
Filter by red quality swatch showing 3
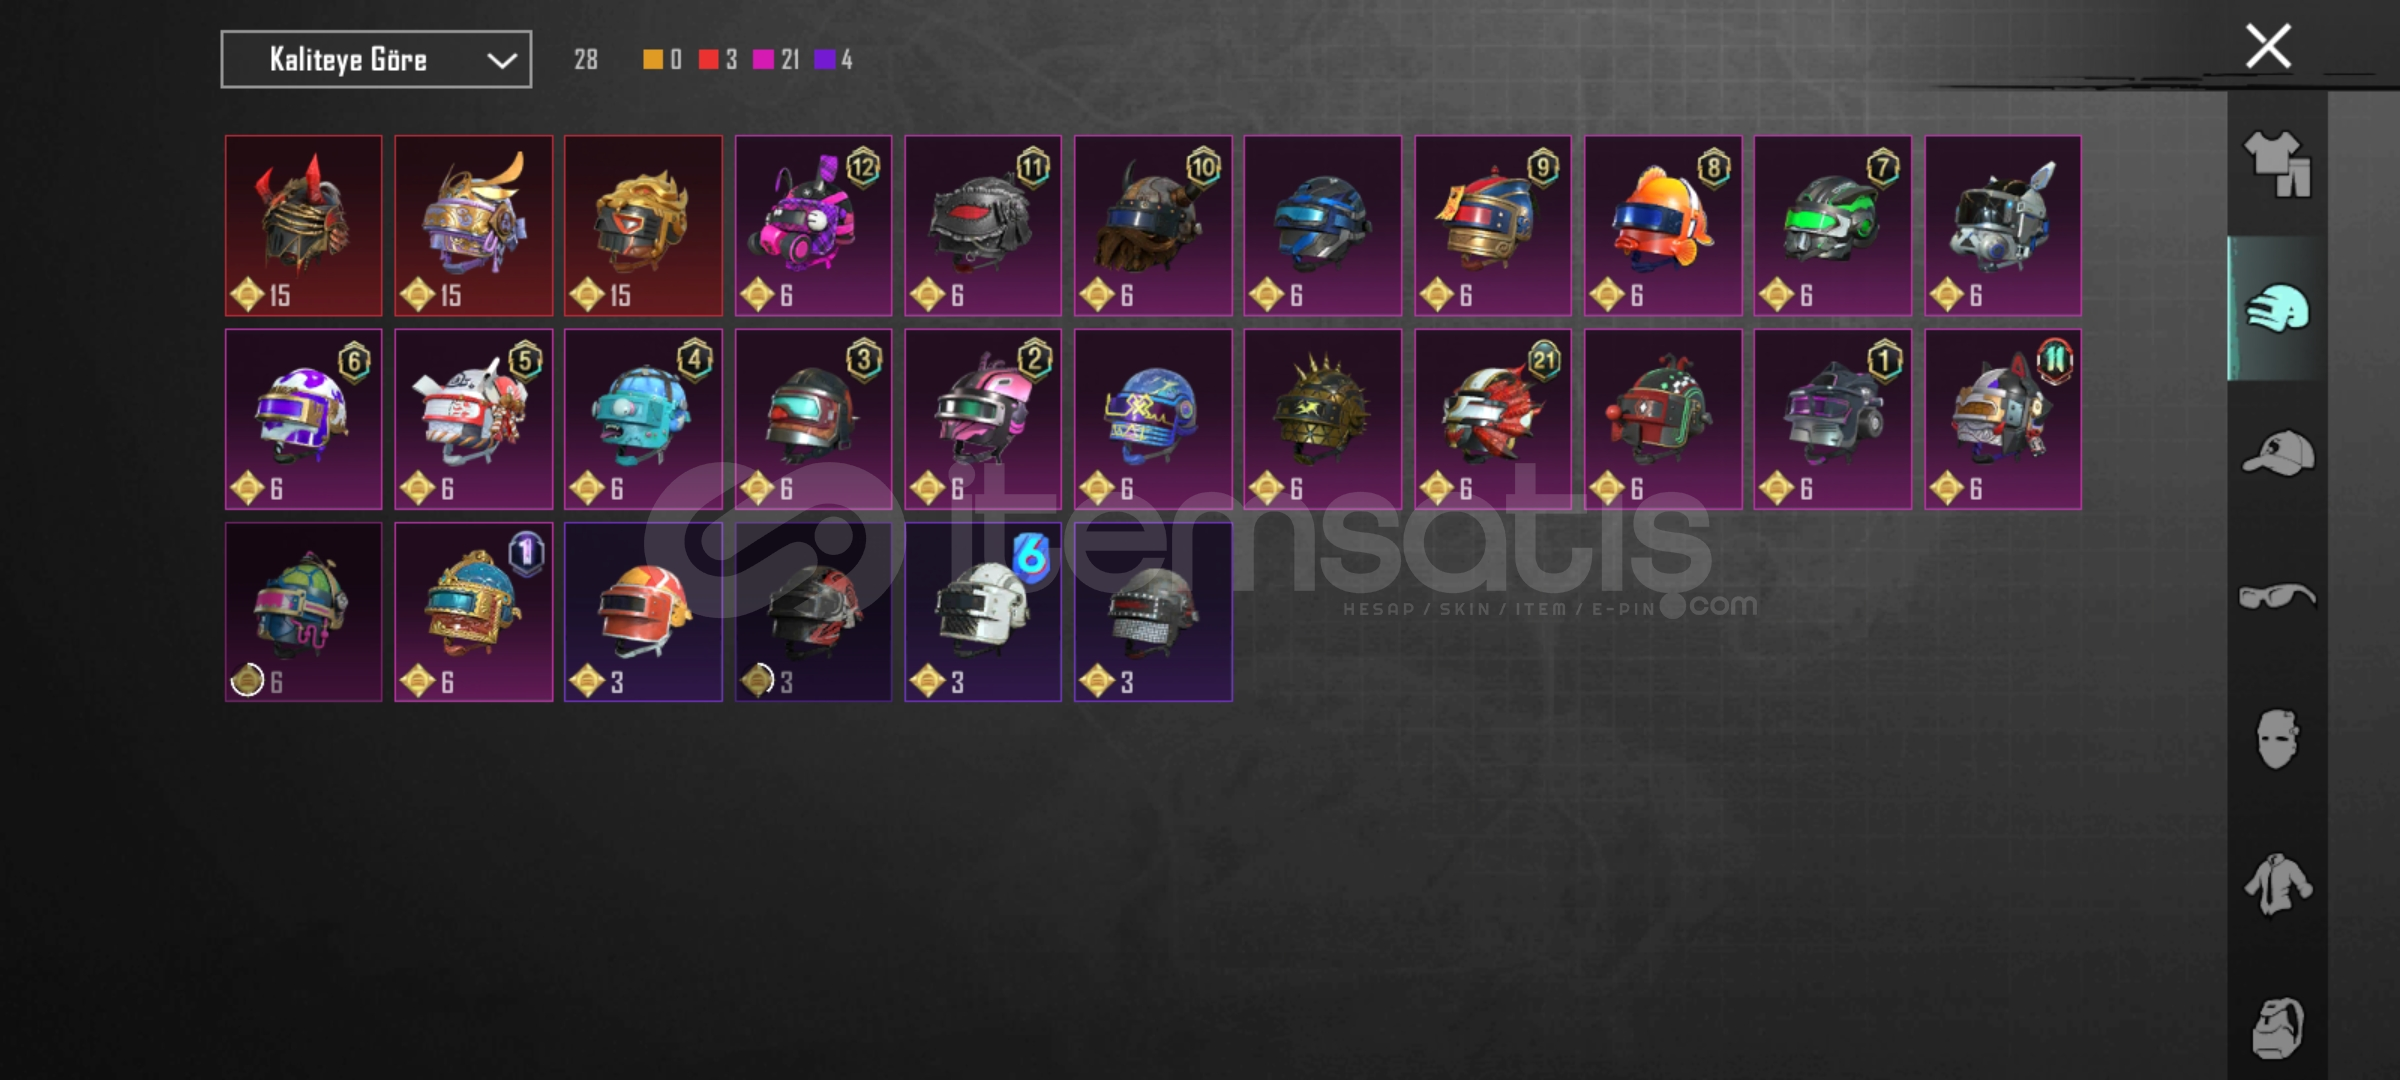(718, 60)
